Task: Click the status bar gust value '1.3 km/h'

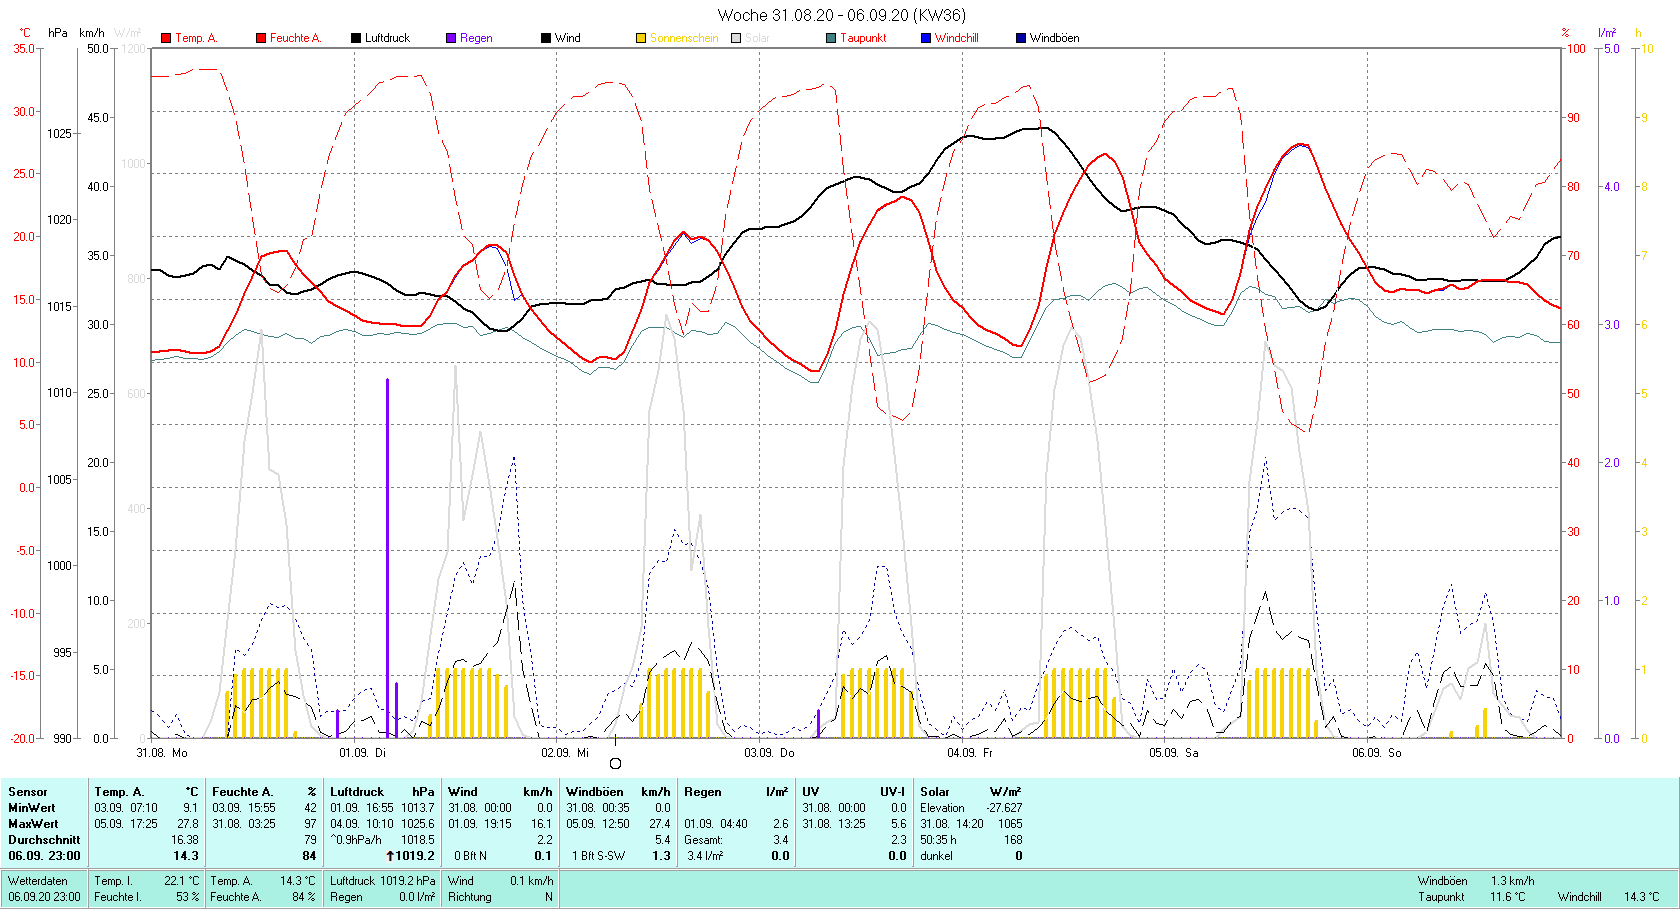Action: click(1512, 881)
